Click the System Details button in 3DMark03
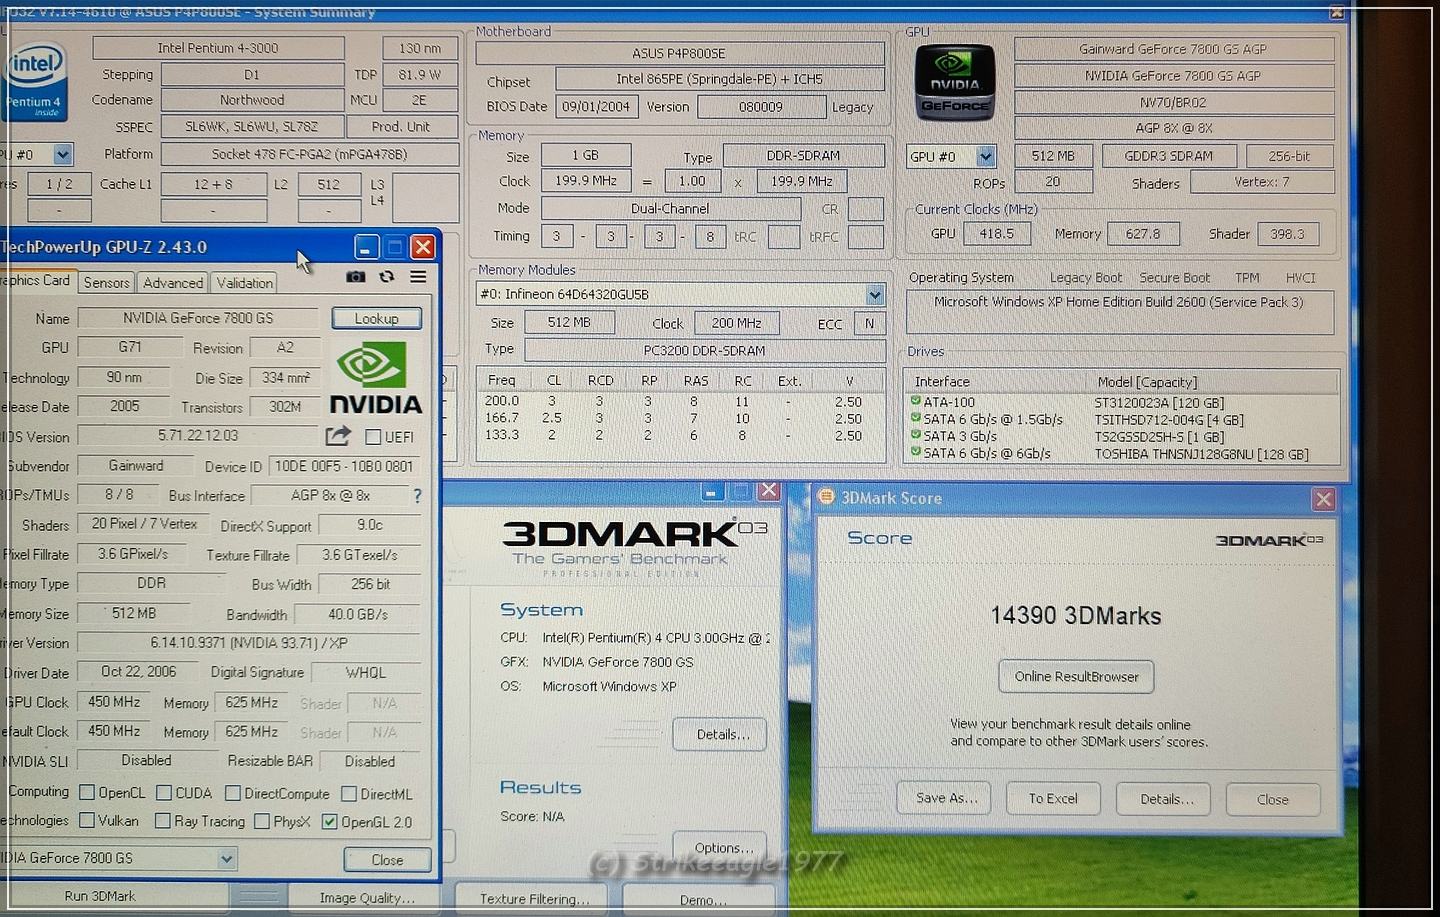1440x917 pixels. click(x=720, y=734)
